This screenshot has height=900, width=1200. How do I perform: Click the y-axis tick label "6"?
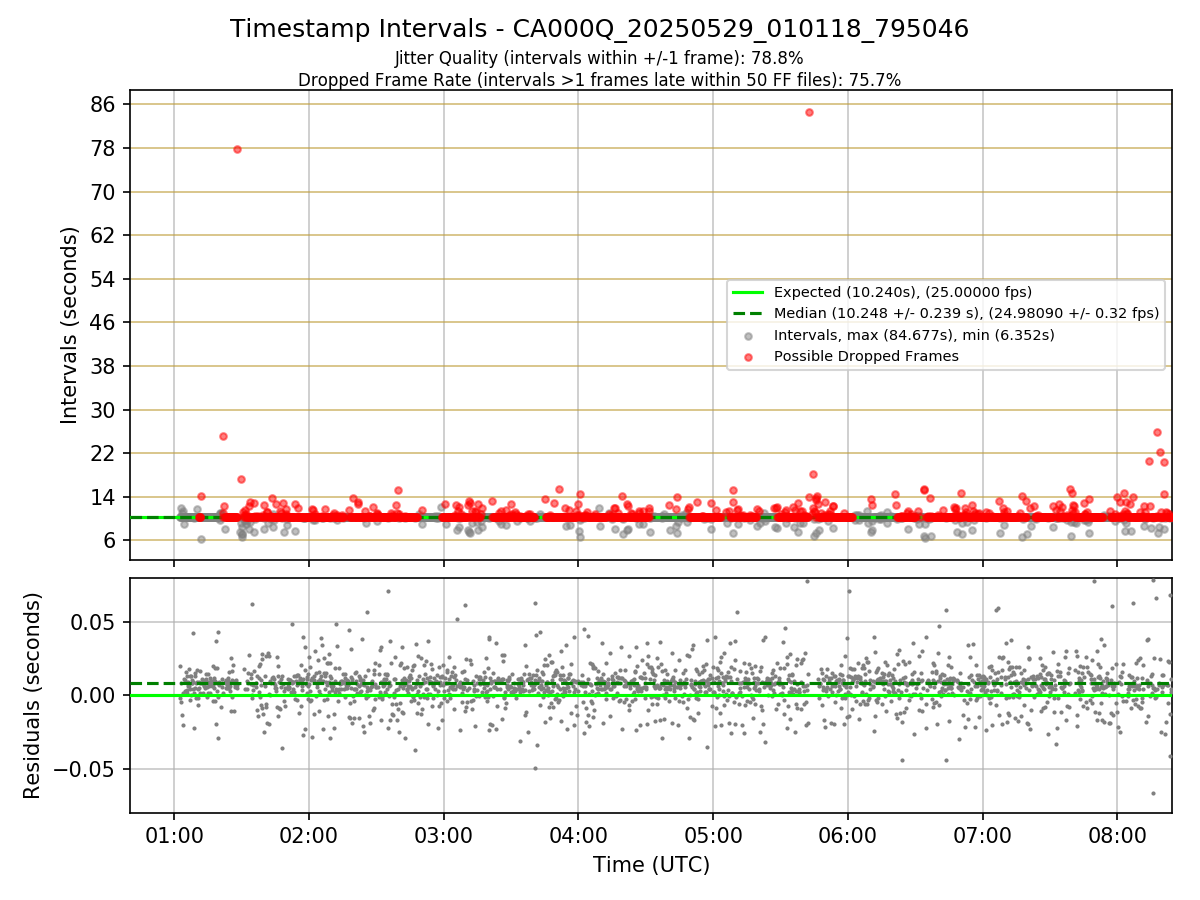click(x=110, y=540)
